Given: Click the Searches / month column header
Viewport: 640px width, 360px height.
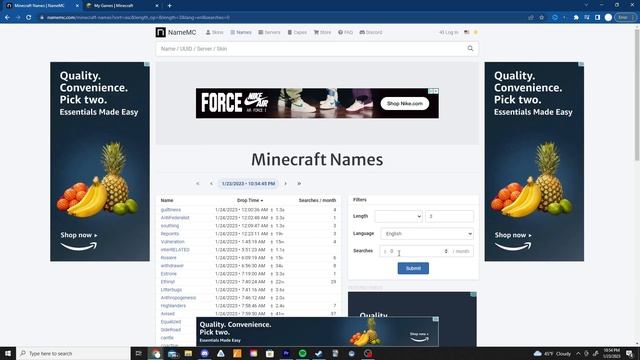Looking at the screenshot, I should click(317, 200).
